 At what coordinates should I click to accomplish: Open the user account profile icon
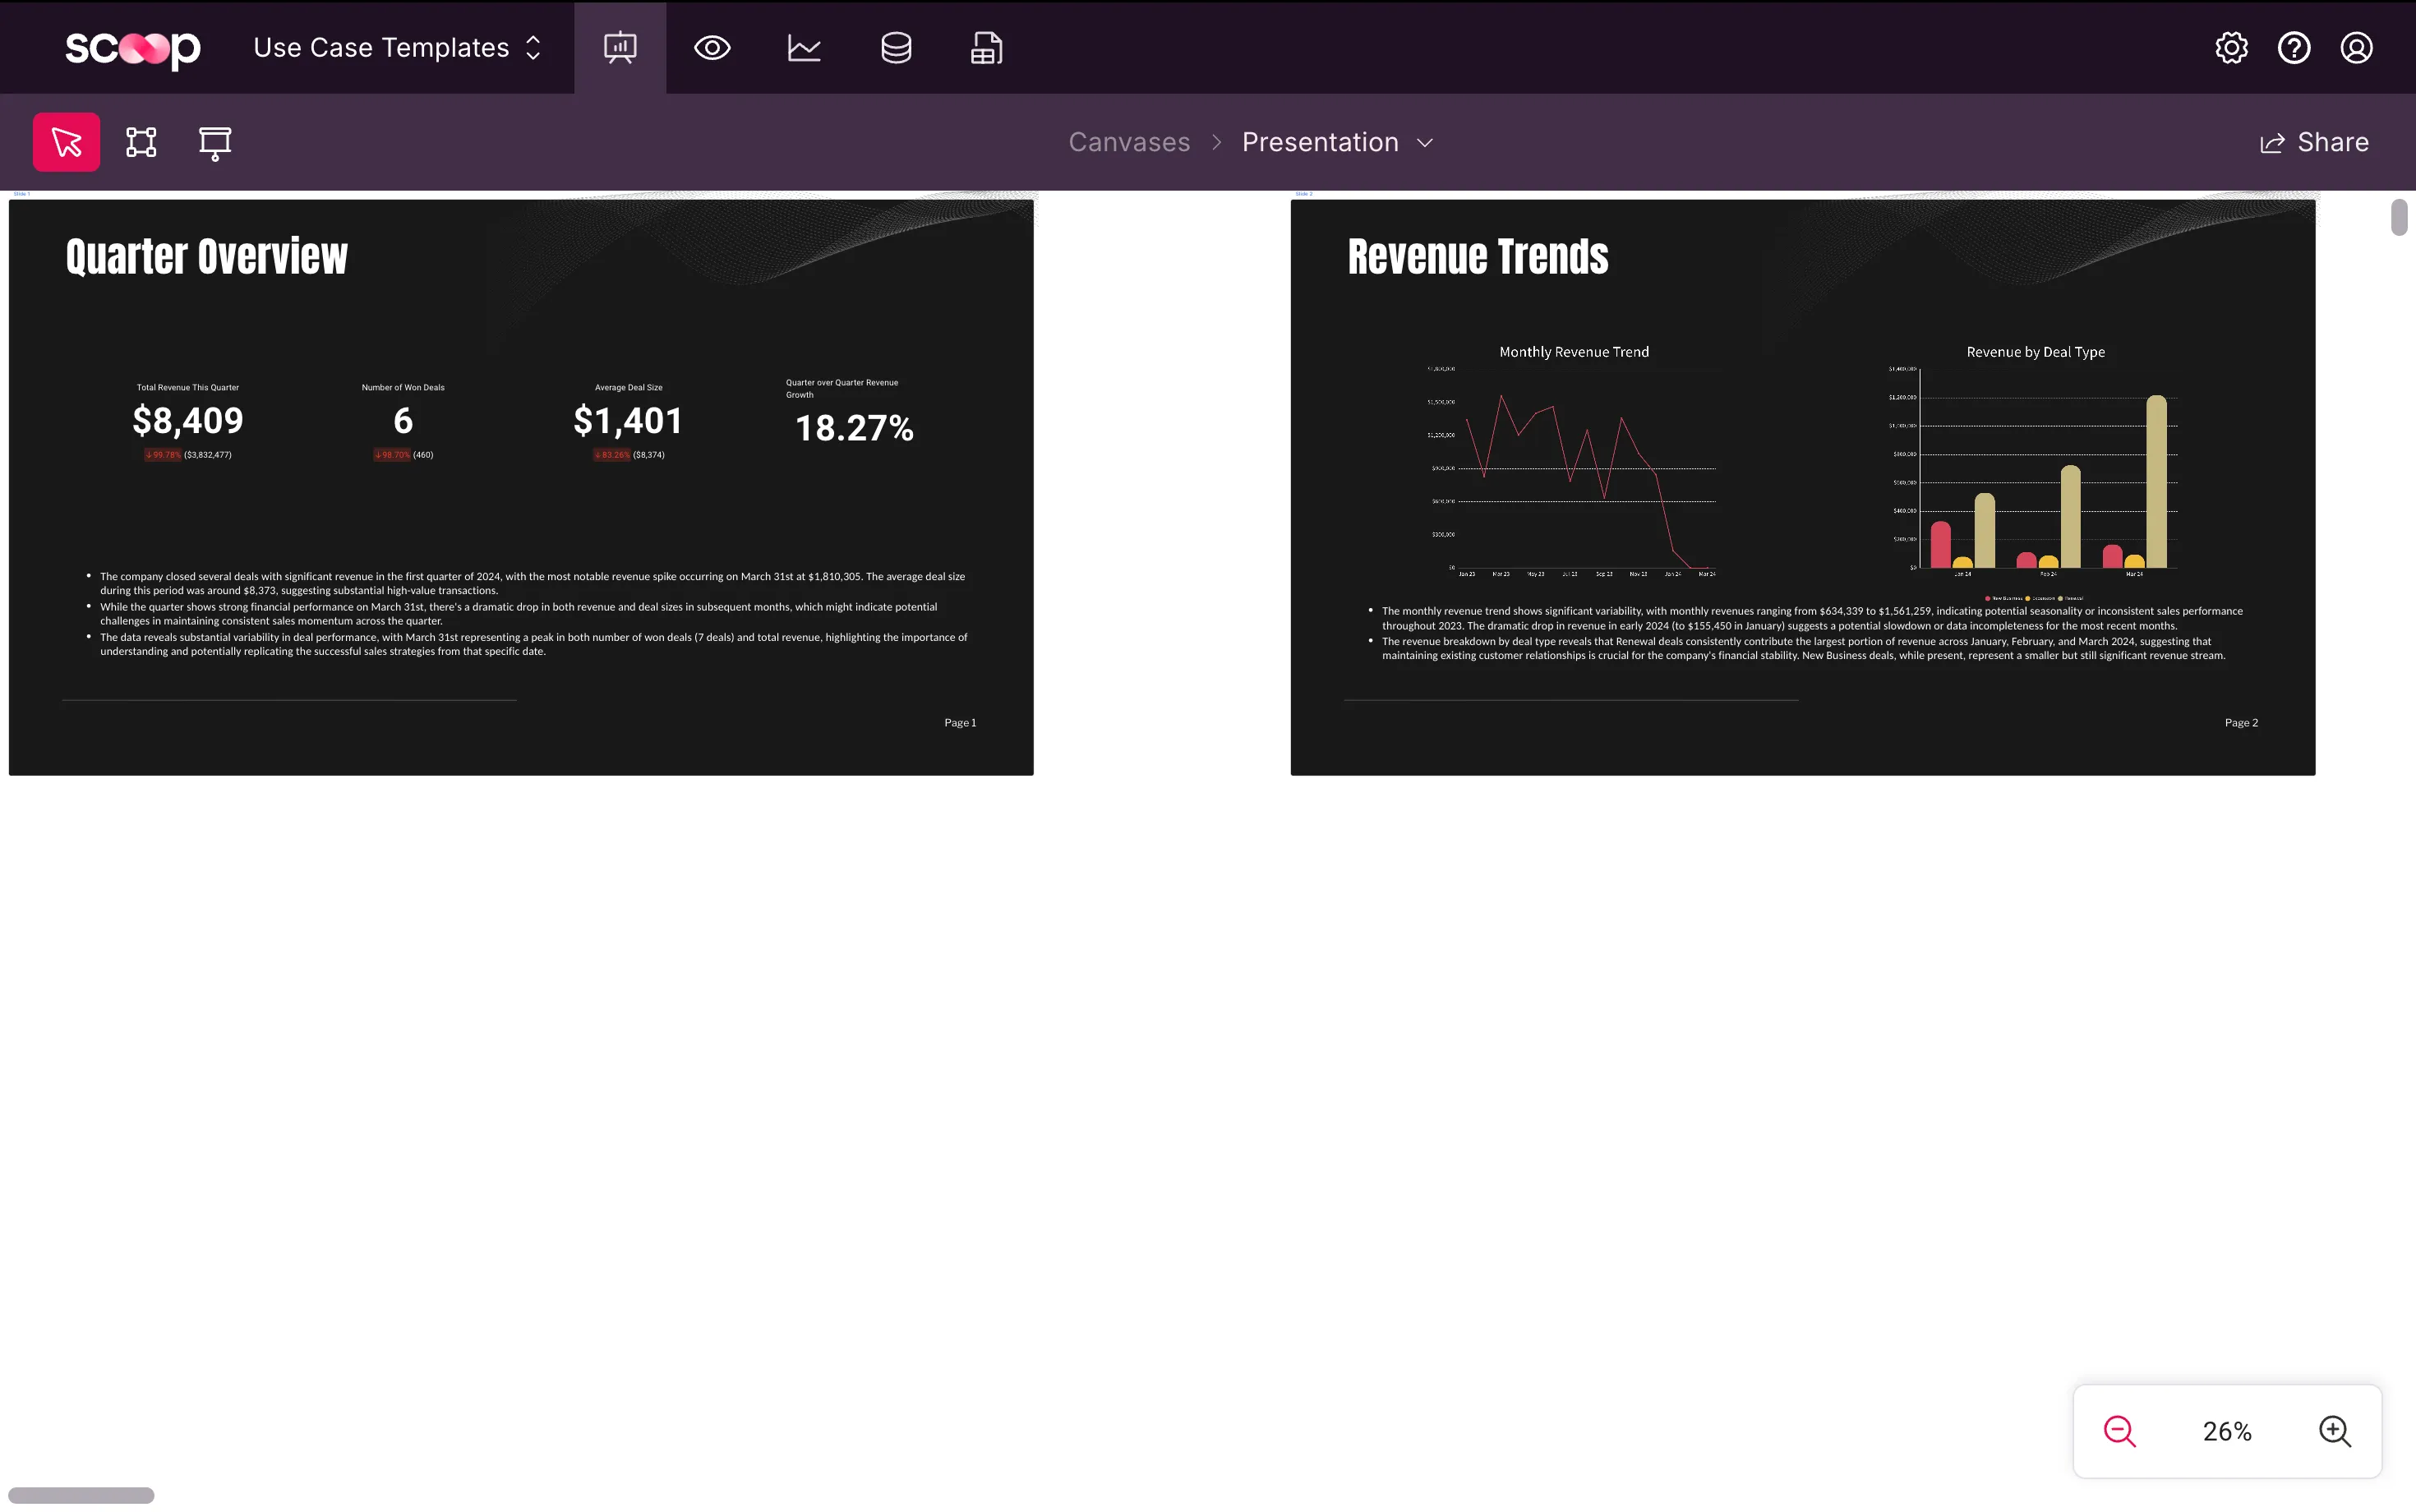[2357, 48]
